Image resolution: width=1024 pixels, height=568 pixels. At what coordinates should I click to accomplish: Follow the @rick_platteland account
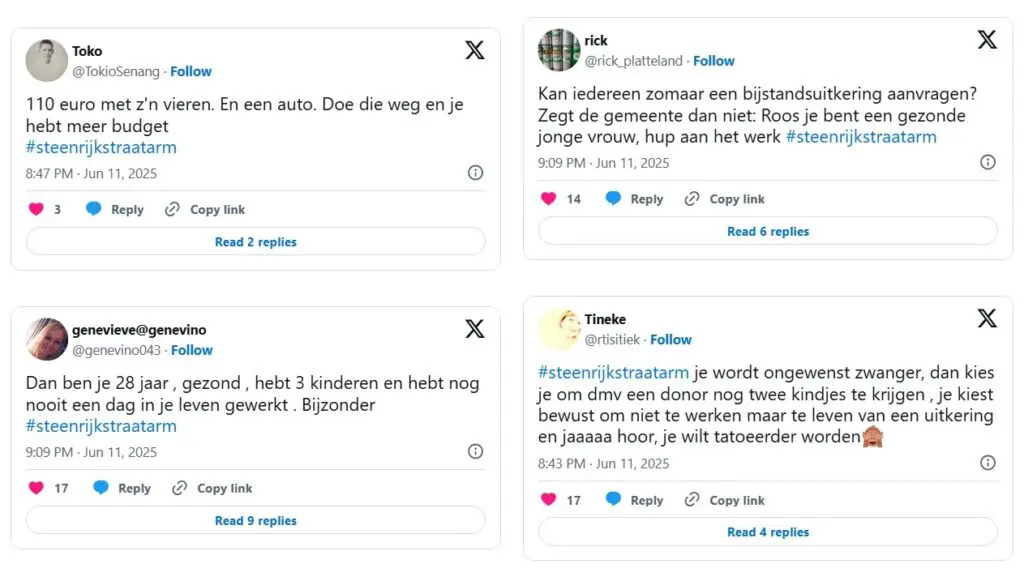tap(714, 61)
